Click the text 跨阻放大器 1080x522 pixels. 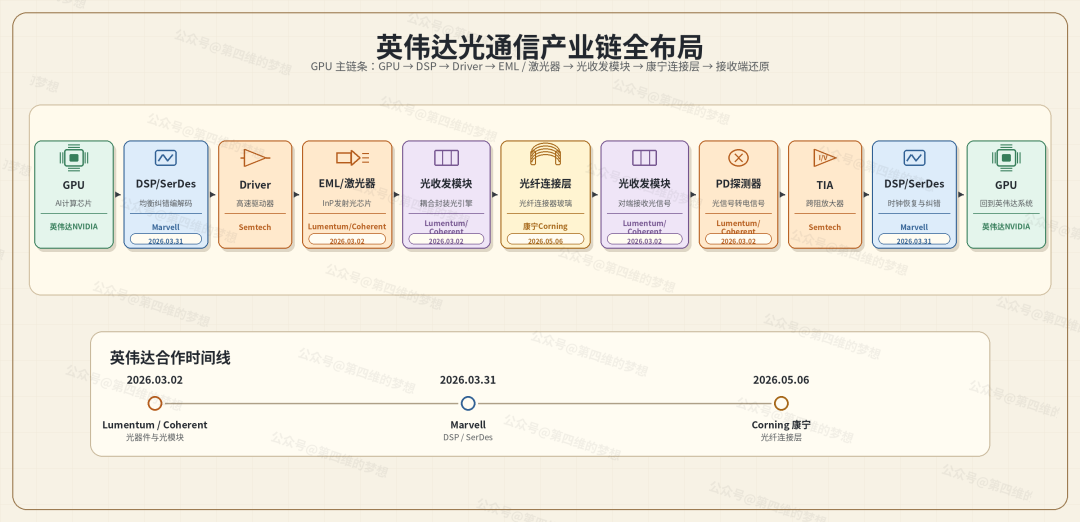pos(824,204)
